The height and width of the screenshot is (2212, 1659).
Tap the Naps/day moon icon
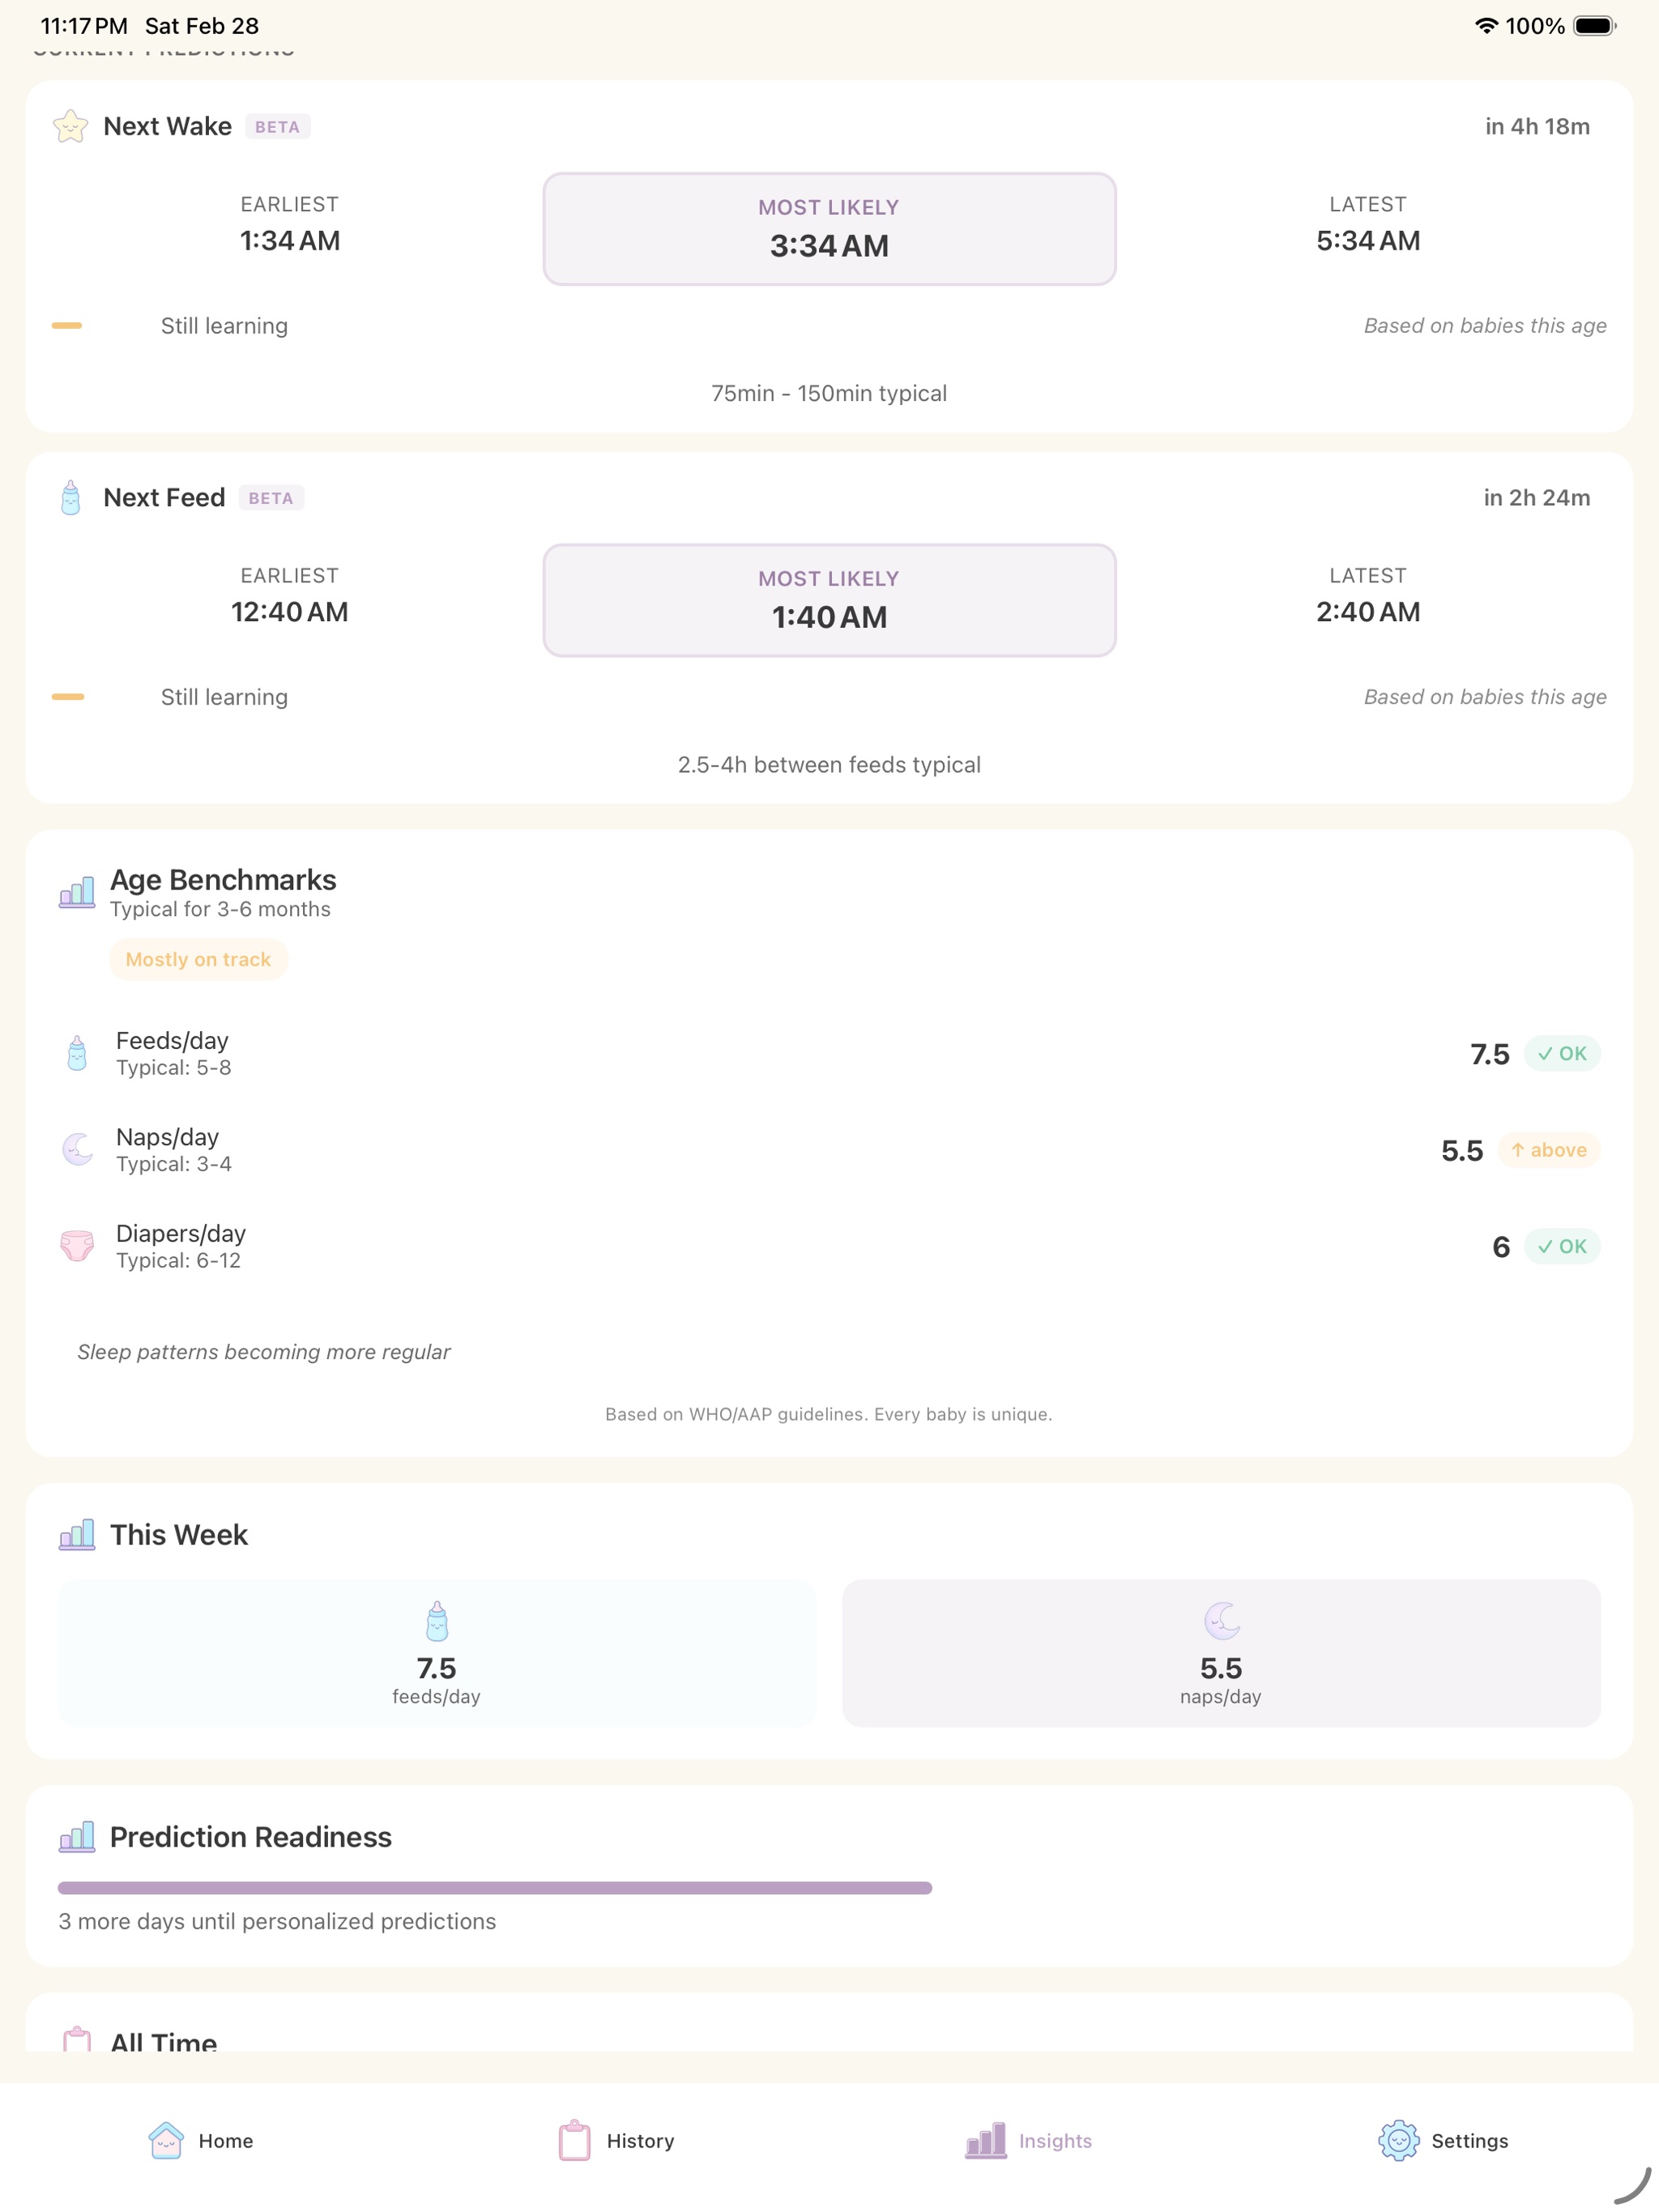77,1149
